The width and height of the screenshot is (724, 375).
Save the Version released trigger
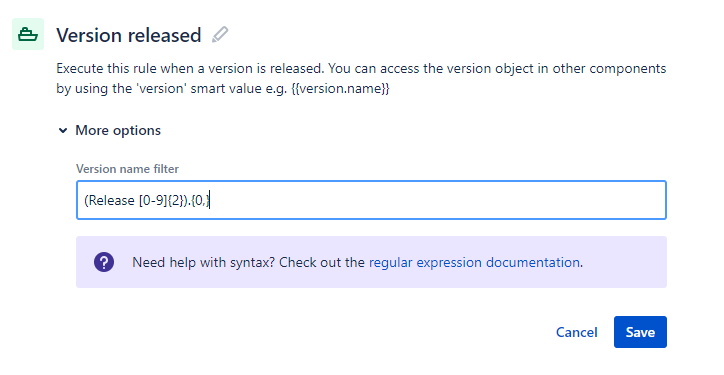click(640, 332)
